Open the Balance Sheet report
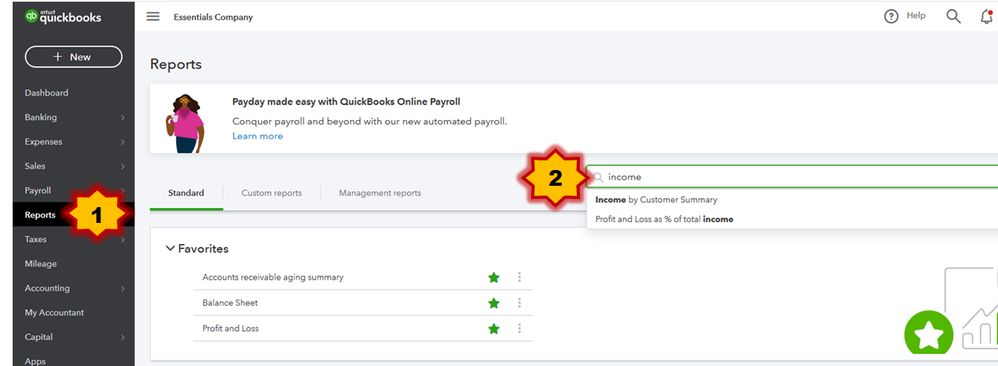998x366 pixels. click(x=230, y=303)
